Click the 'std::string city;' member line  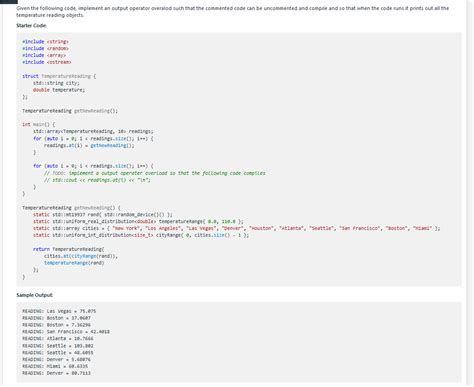tap(56, 83)
